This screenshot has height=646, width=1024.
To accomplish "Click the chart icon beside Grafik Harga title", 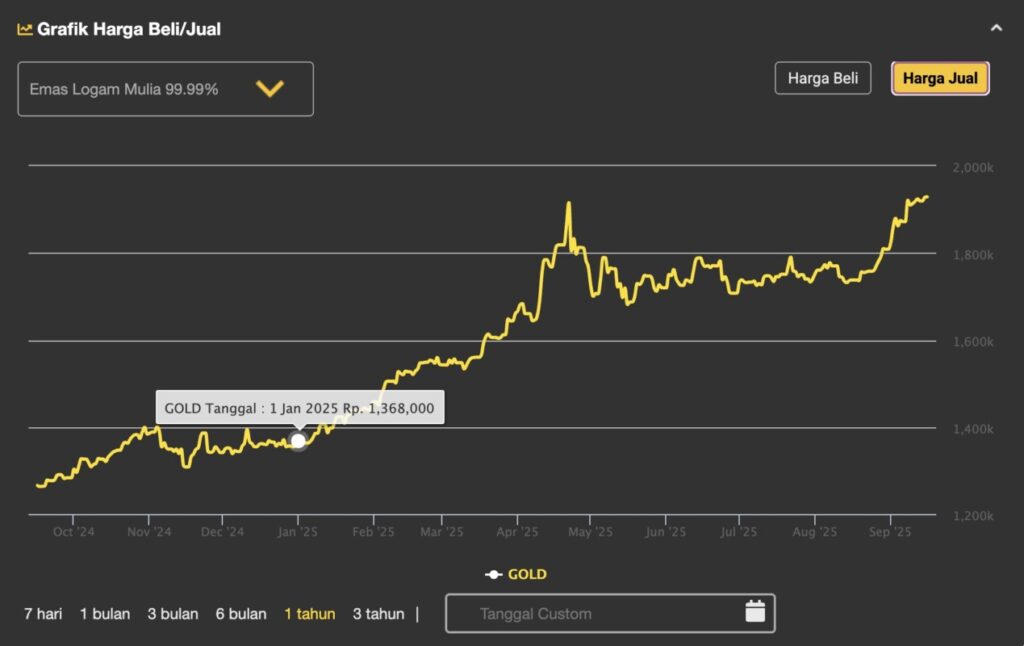I will click(25, 29).
